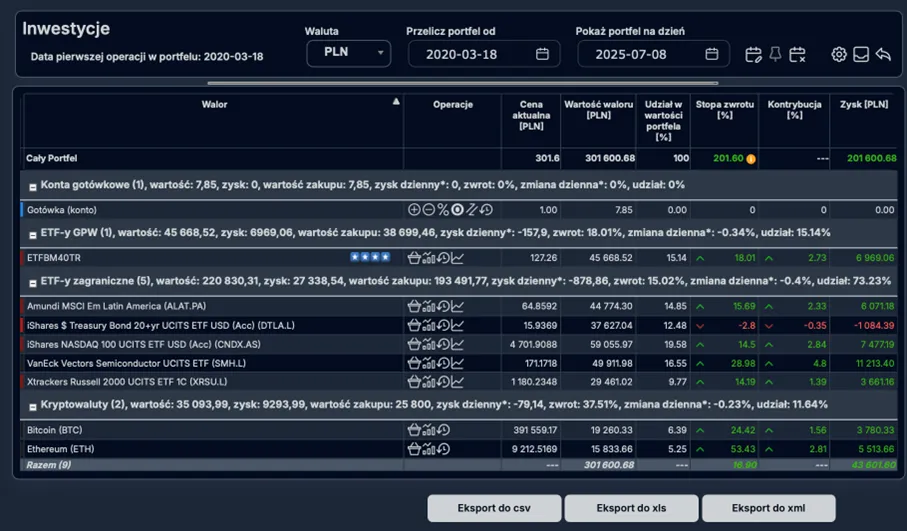This screenshot has width=907, height=531.
Task: Click the Gotówka (konto) row name
Action: coord(62,210)
